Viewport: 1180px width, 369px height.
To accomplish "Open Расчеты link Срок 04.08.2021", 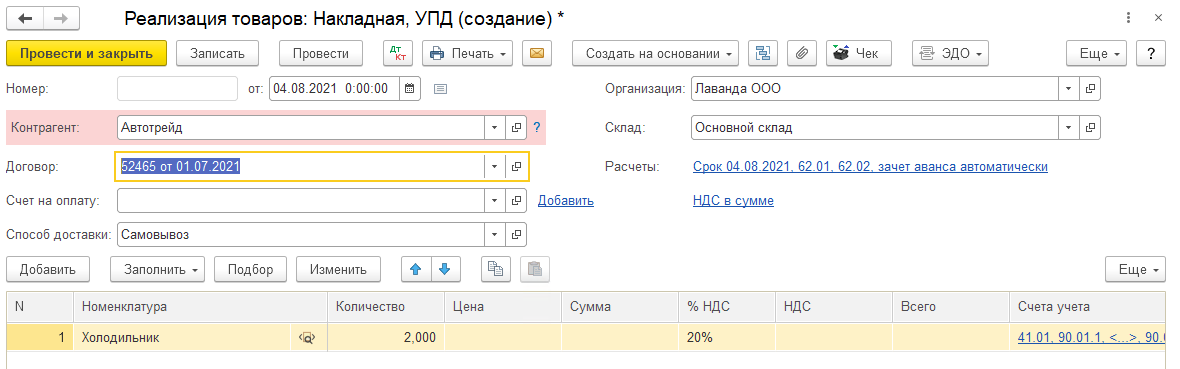I will pyautogui.click(x=870, y=166).
